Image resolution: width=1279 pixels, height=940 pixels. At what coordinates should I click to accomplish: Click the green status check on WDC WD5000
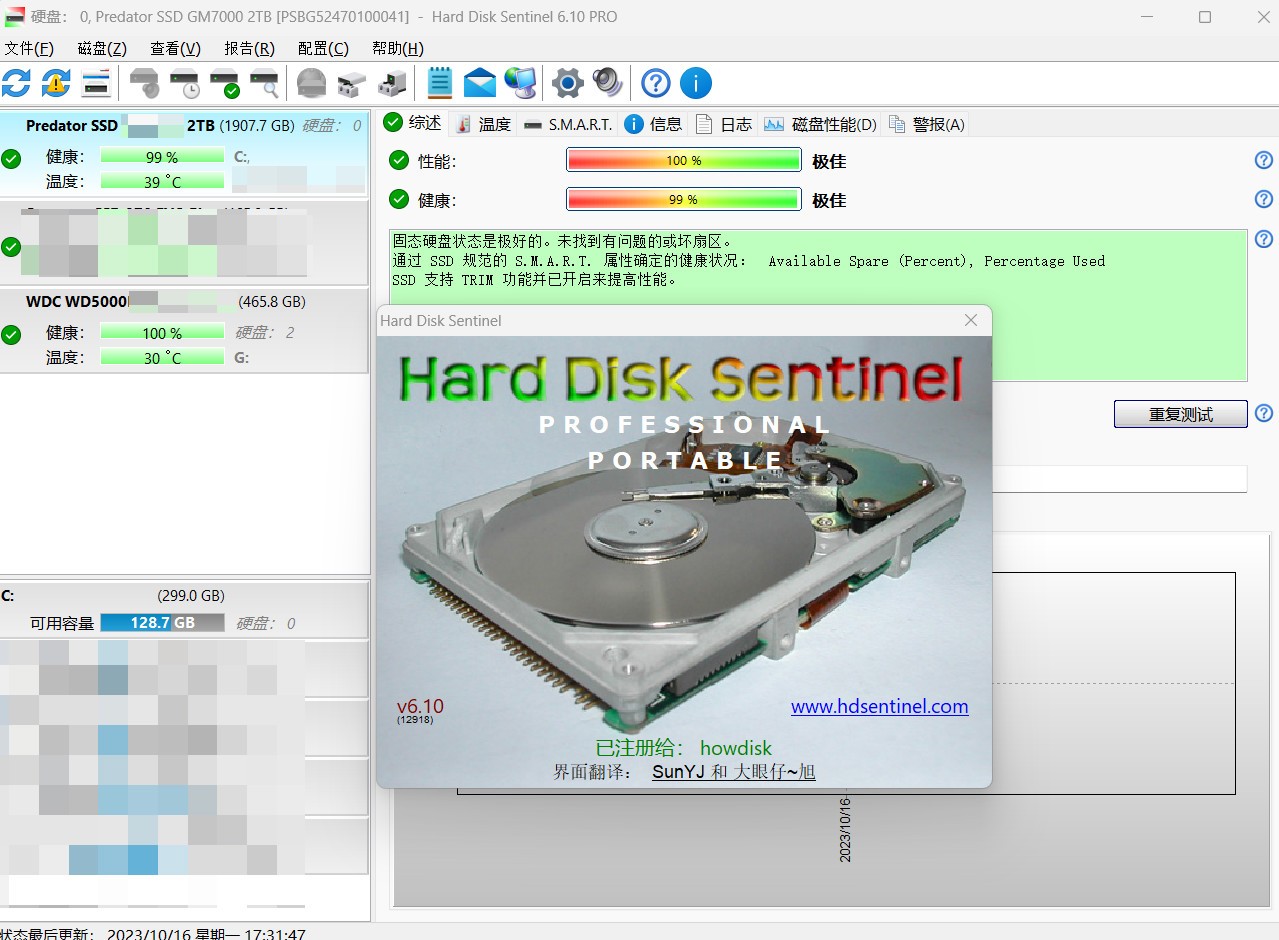pyautogui.click(x=11, y=335)
